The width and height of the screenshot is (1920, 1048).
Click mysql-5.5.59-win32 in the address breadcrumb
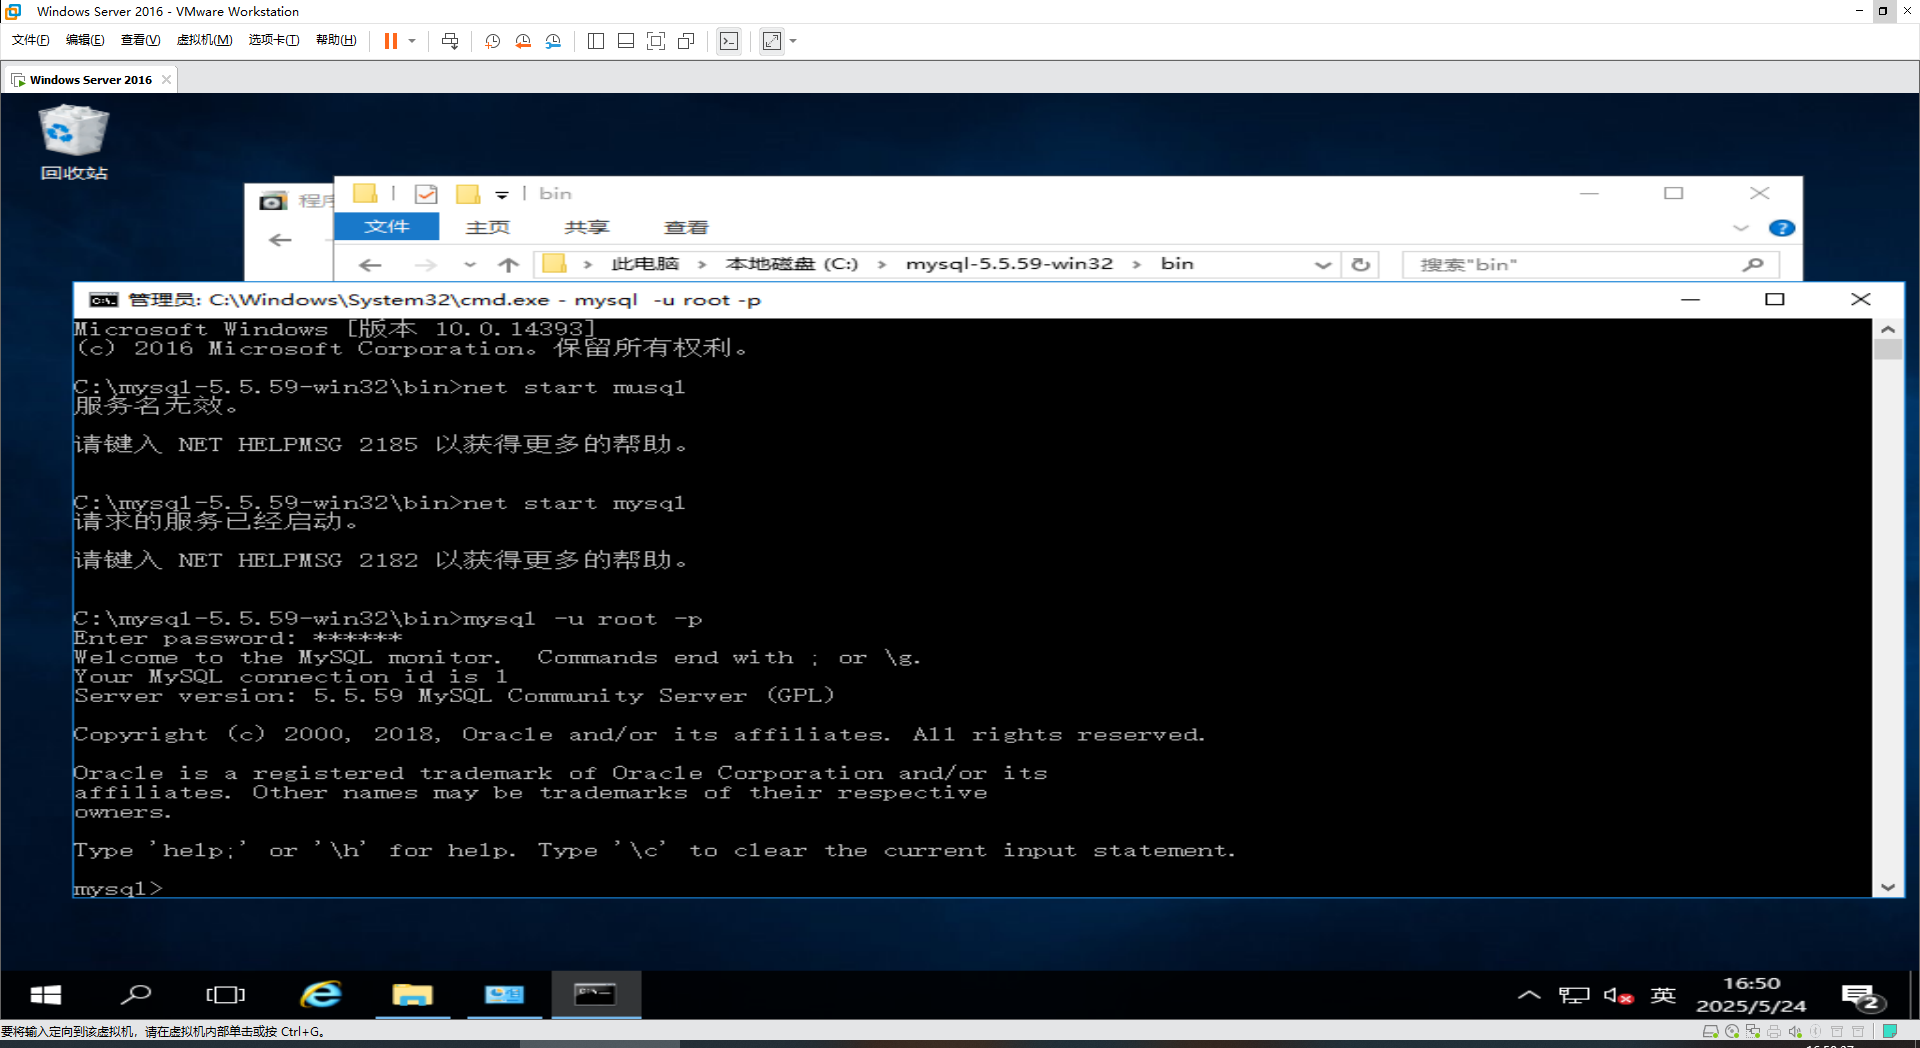tap(1009, 264)
